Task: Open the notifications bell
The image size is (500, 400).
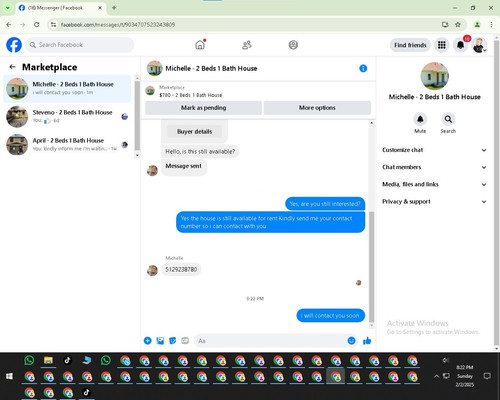Action: tap(460, 45)
